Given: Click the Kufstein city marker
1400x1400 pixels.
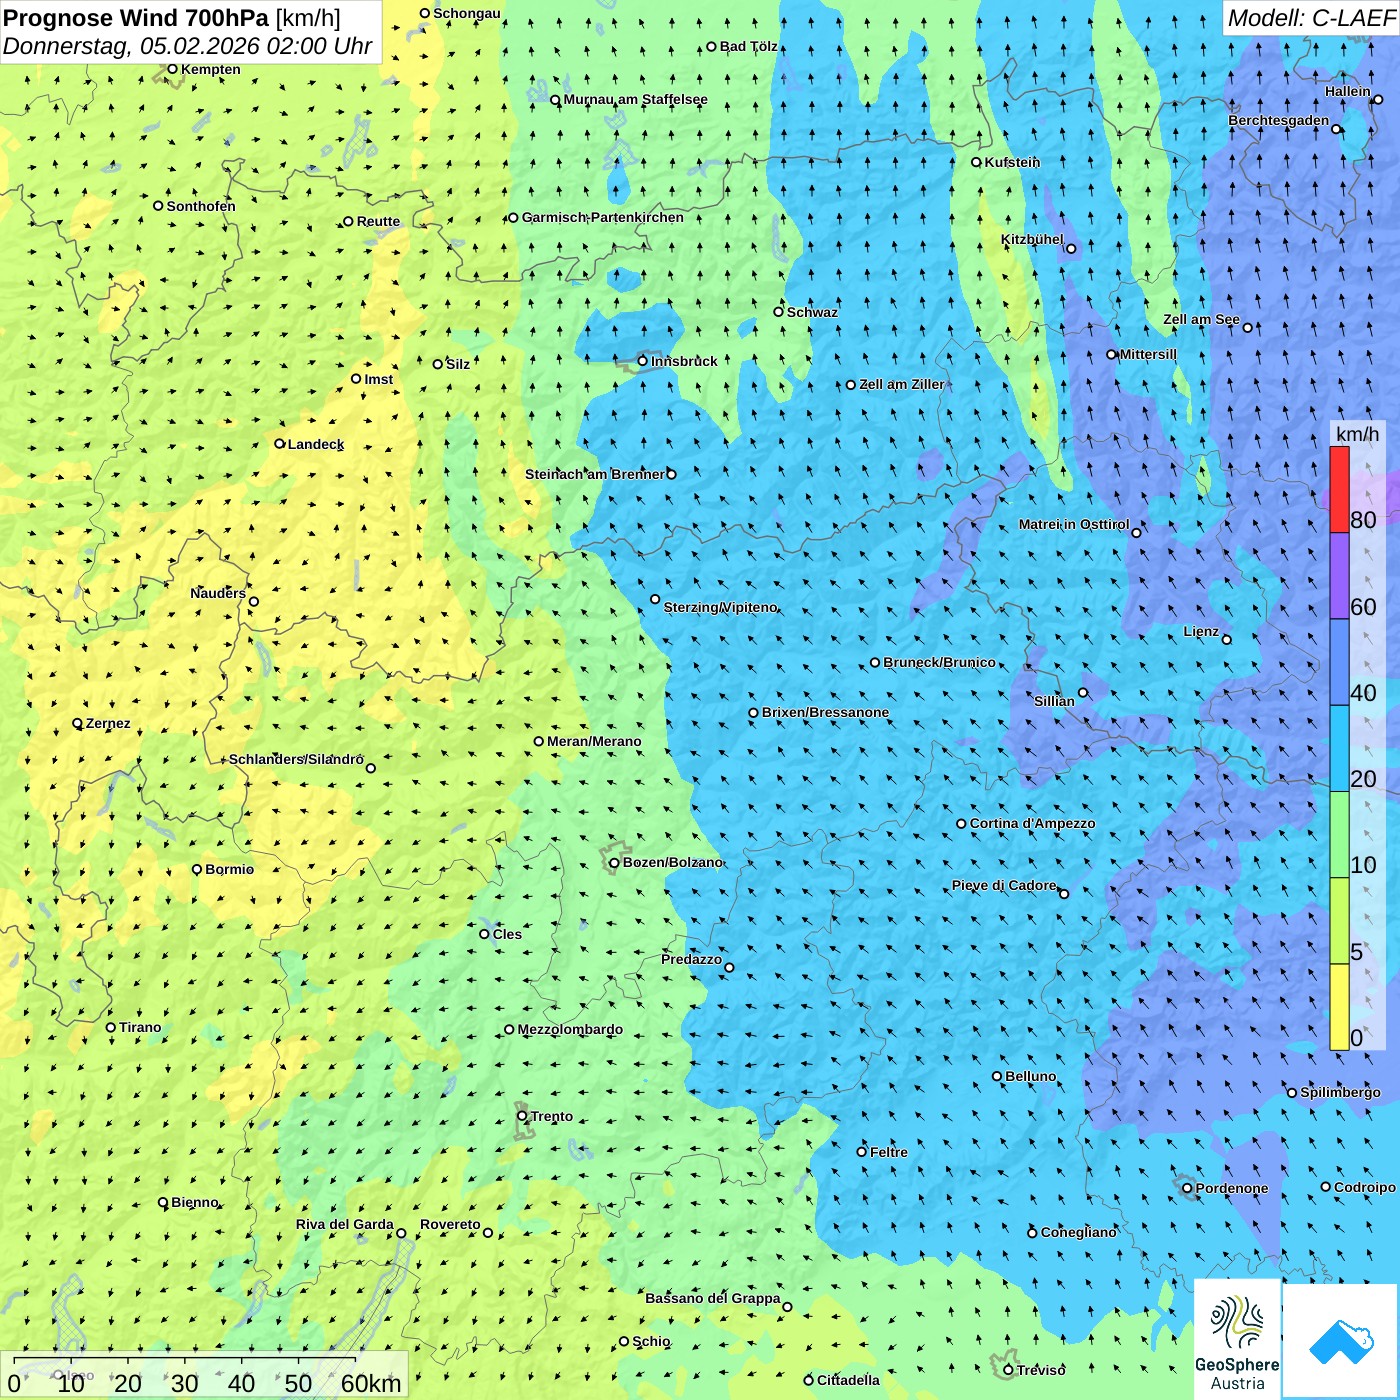Looking at the screenshot, I should point(977,162).
